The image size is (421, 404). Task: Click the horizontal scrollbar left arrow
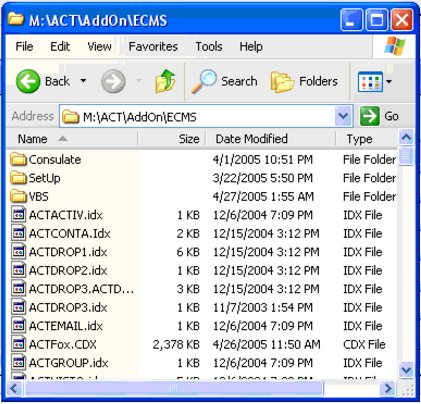point(14,388)
